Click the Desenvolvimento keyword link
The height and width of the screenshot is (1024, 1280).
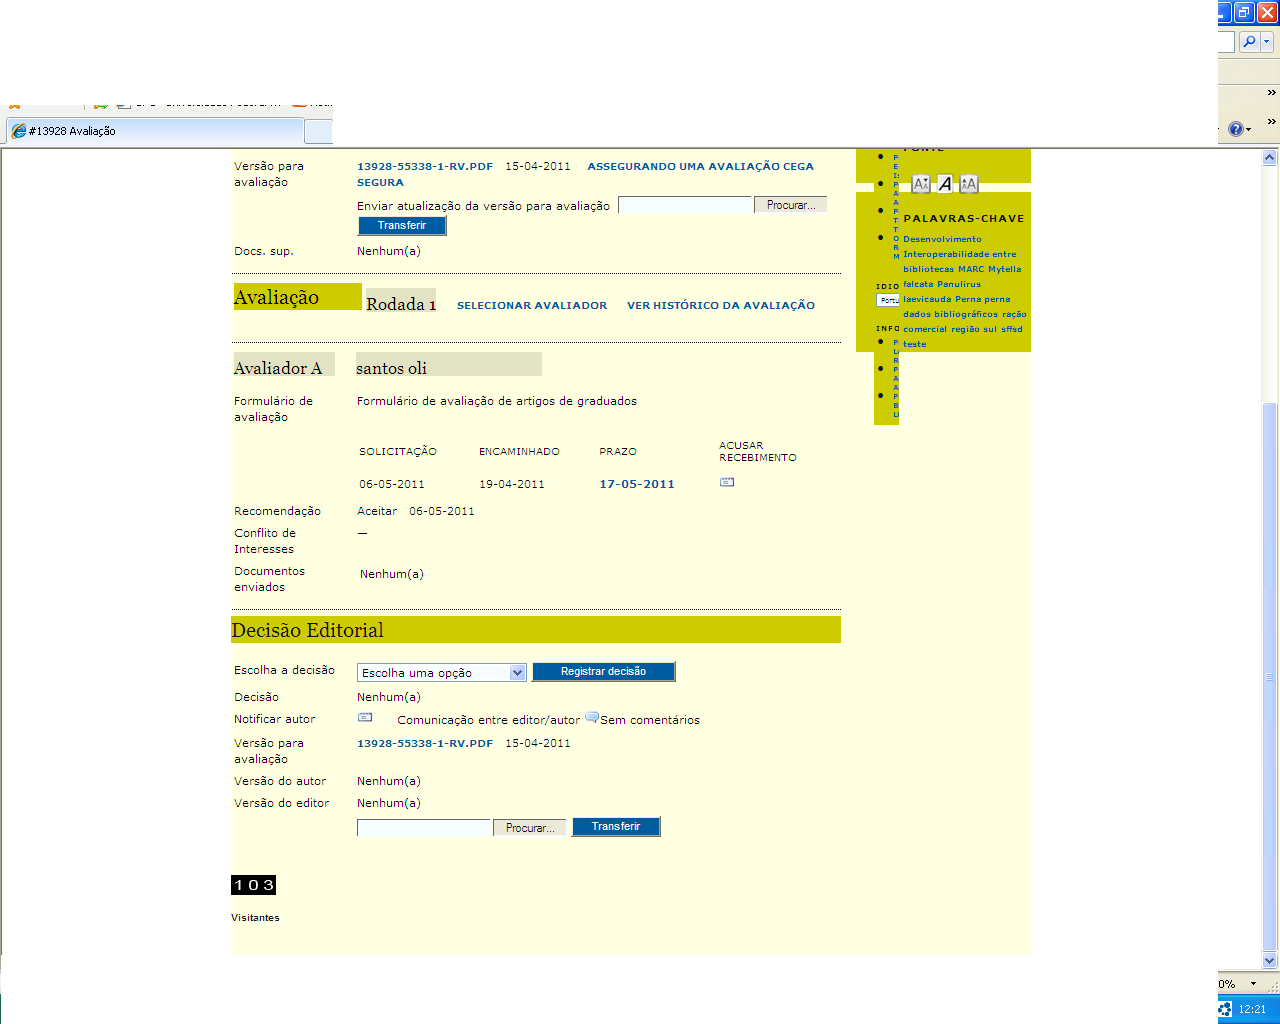(942, 239)
